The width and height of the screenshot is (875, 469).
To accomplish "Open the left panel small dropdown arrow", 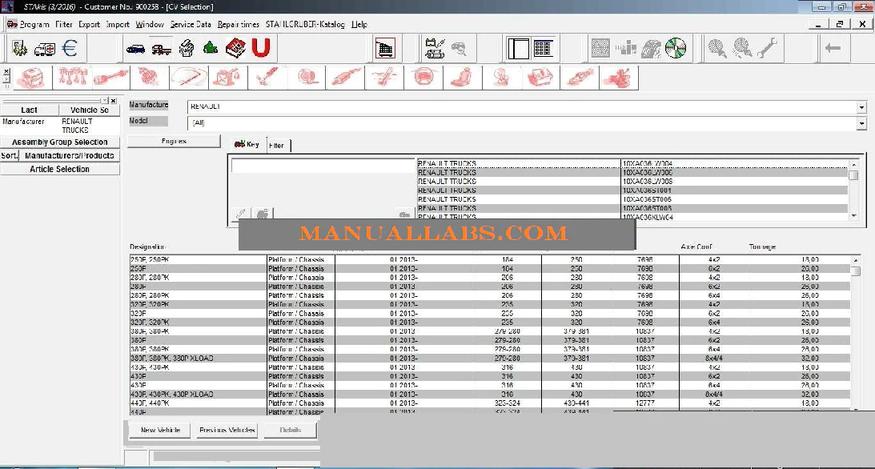I will pos(104,100).
